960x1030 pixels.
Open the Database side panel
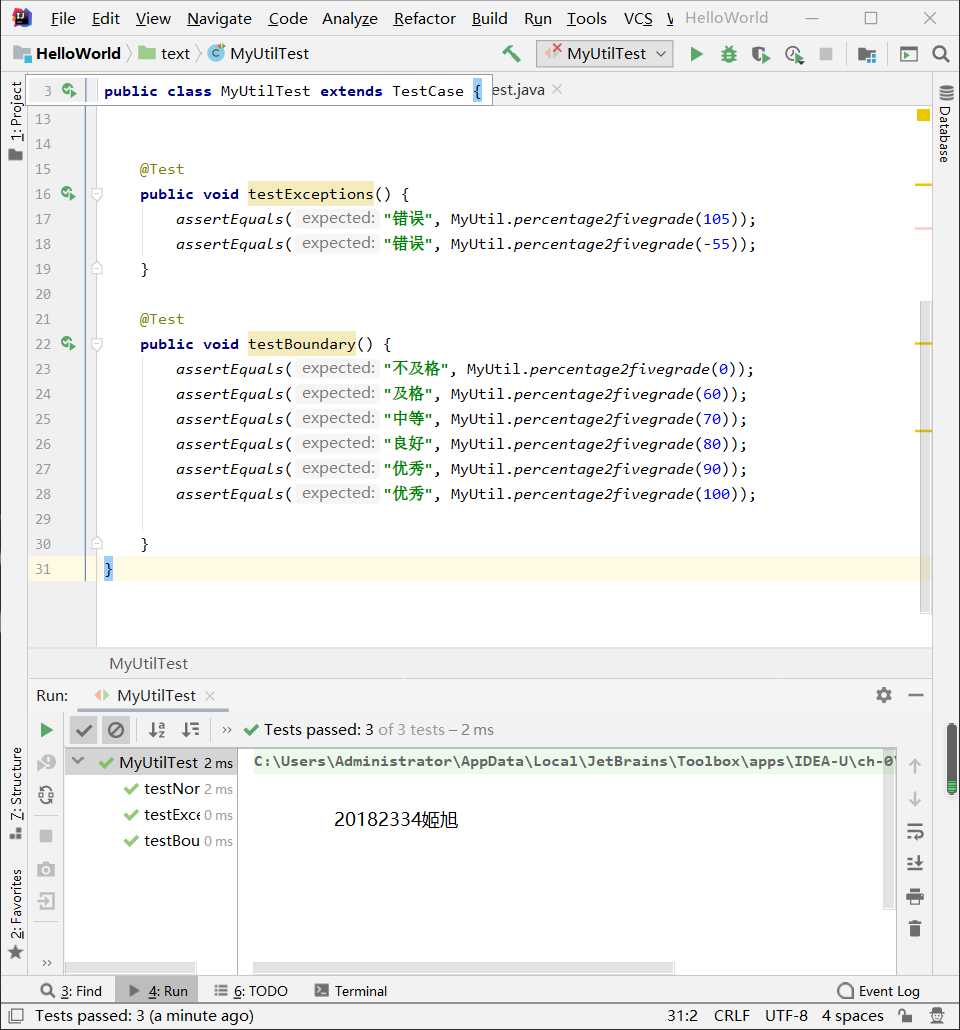pyautogui.click(x=945, y=124)
